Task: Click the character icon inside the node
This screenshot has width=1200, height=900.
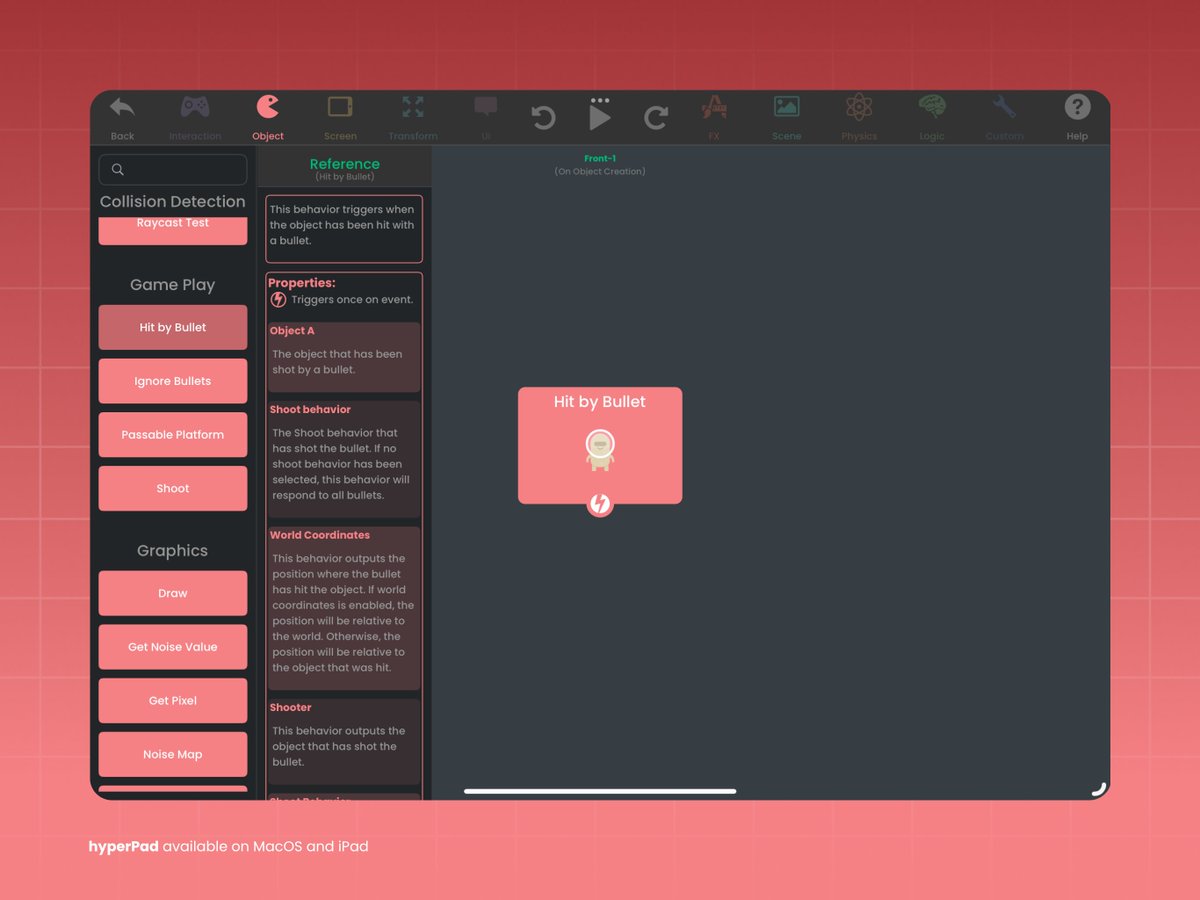Action: 599,450
